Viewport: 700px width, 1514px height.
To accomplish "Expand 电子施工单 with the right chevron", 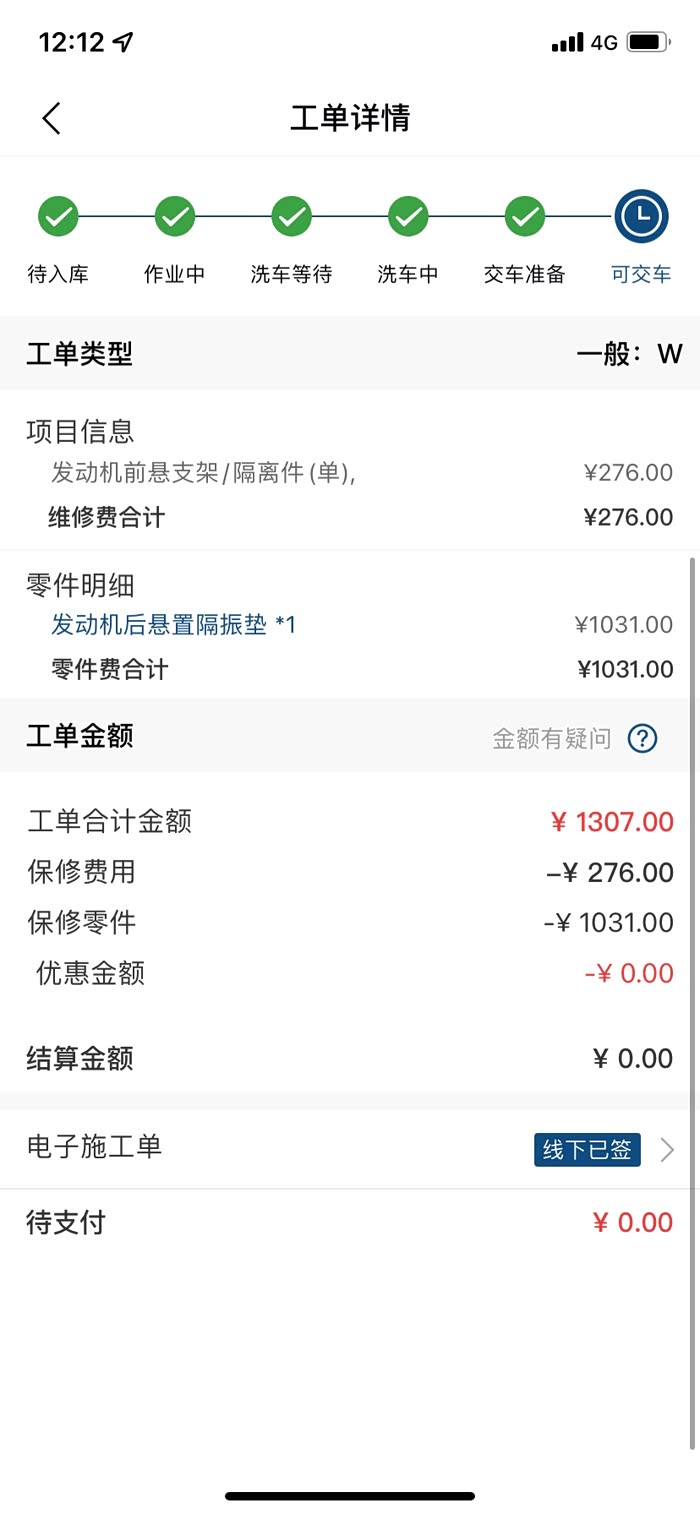I will (x=668, y=1150).
